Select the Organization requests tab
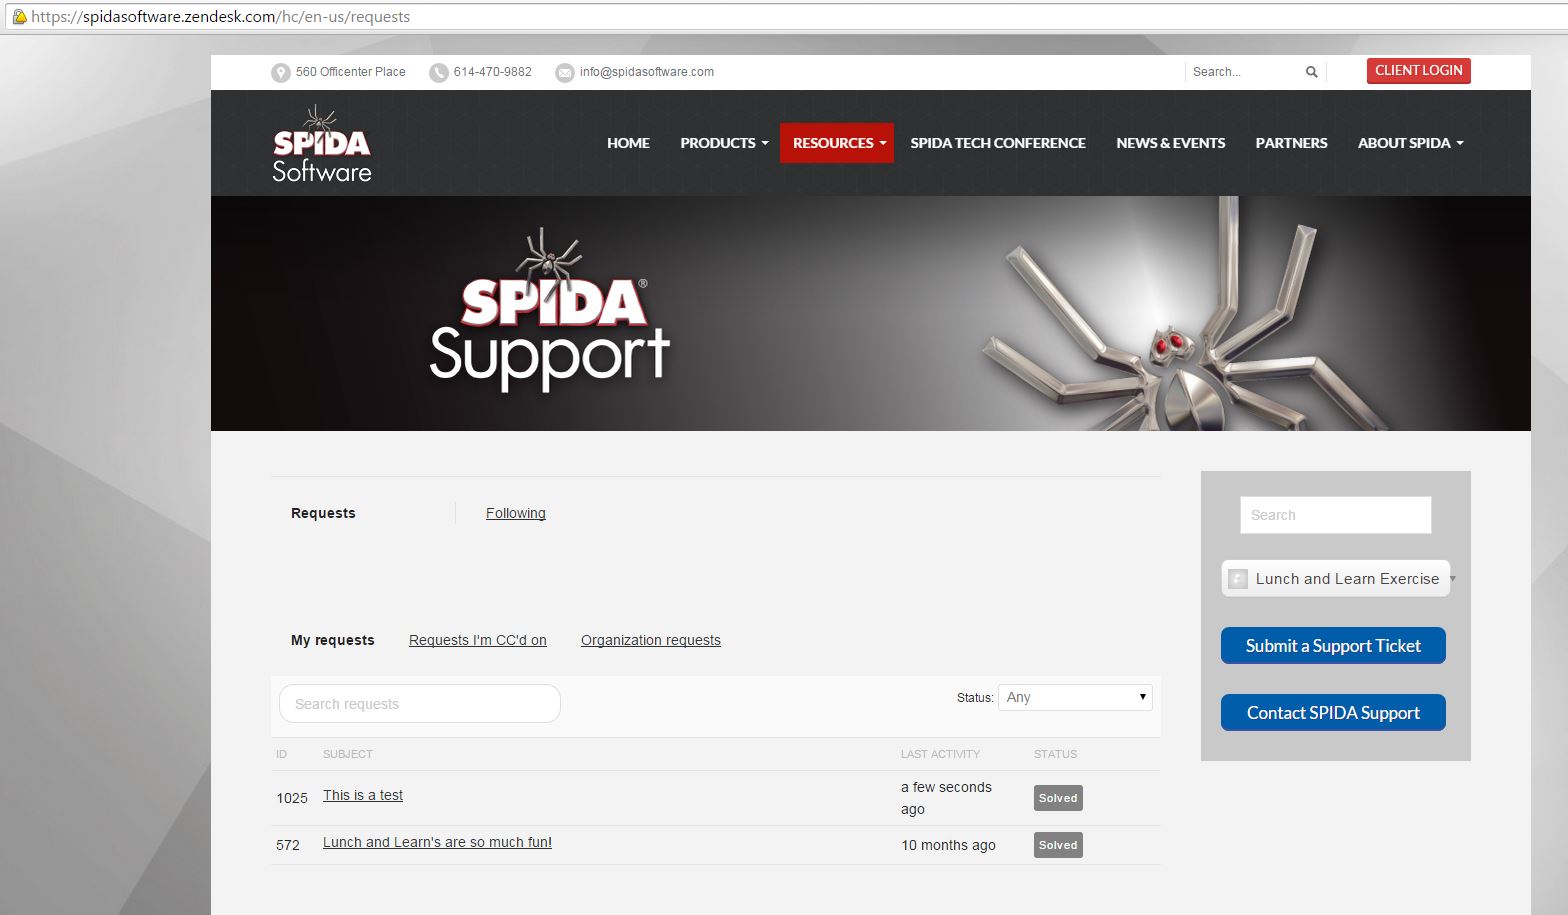 (650, 640)
